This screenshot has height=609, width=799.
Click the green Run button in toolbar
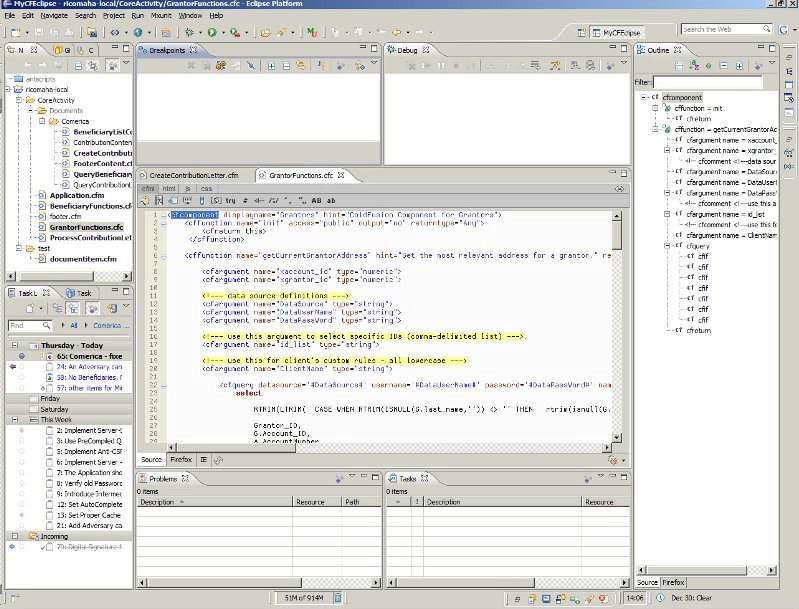click(212, 32)
